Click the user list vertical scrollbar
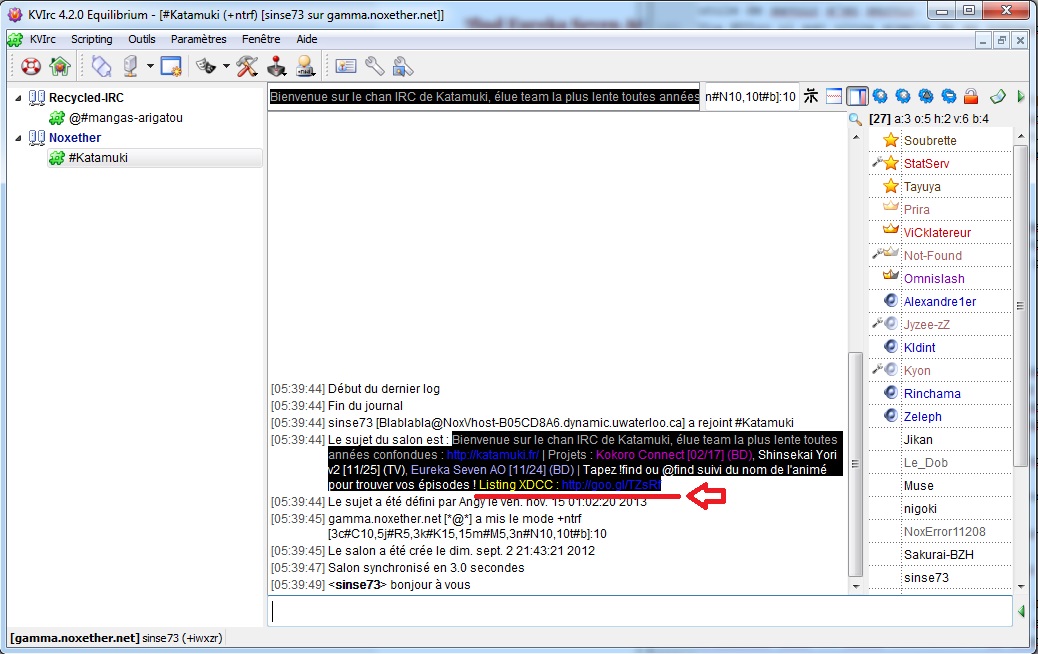Screen dimensions: 1038x654 (1020, 304)
